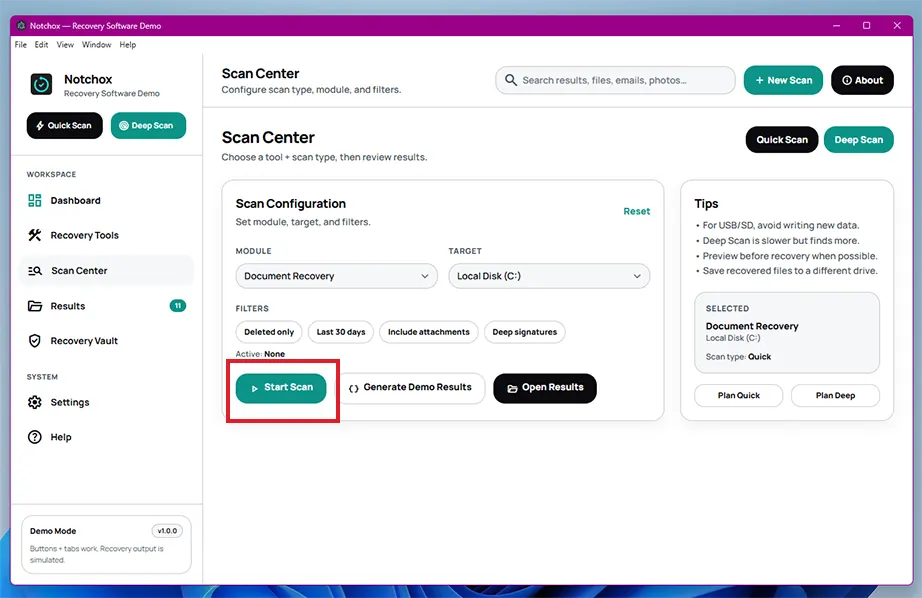This screenshot has height=598, width=922.
Task: Open Help from the sidebar
Action: (106, 437)
